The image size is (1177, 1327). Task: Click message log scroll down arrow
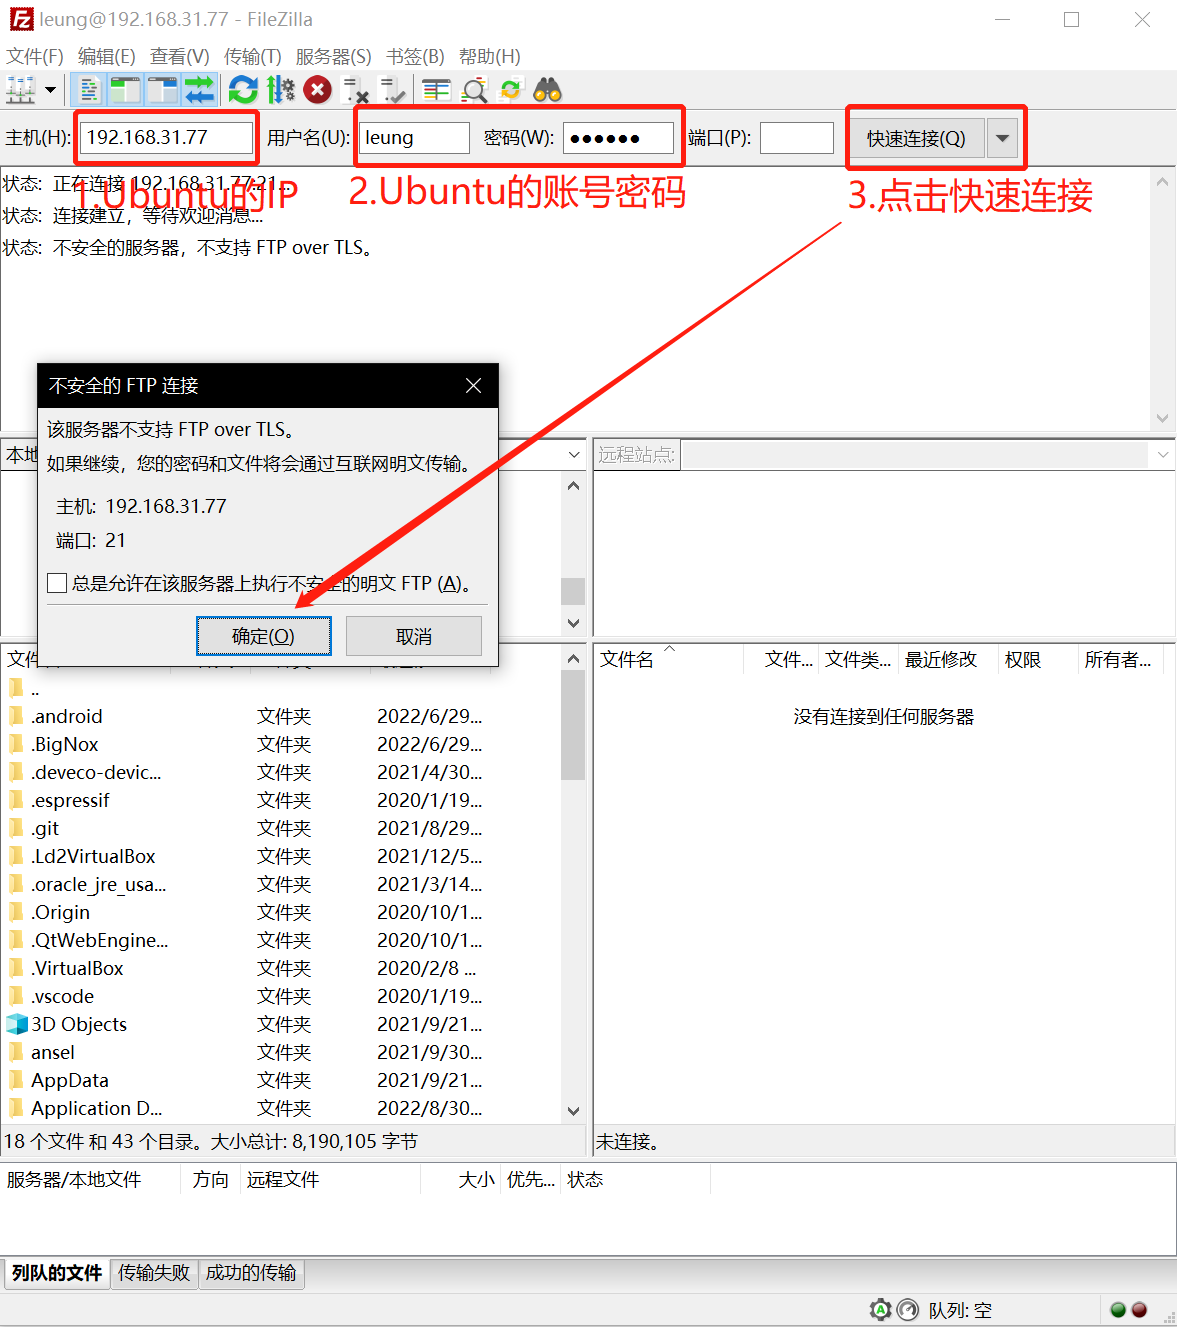pos(1162,418)
